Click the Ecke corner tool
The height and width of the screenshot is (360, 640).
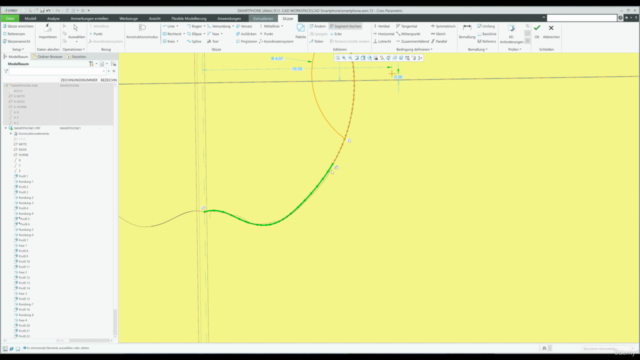[x=336, y=34]
